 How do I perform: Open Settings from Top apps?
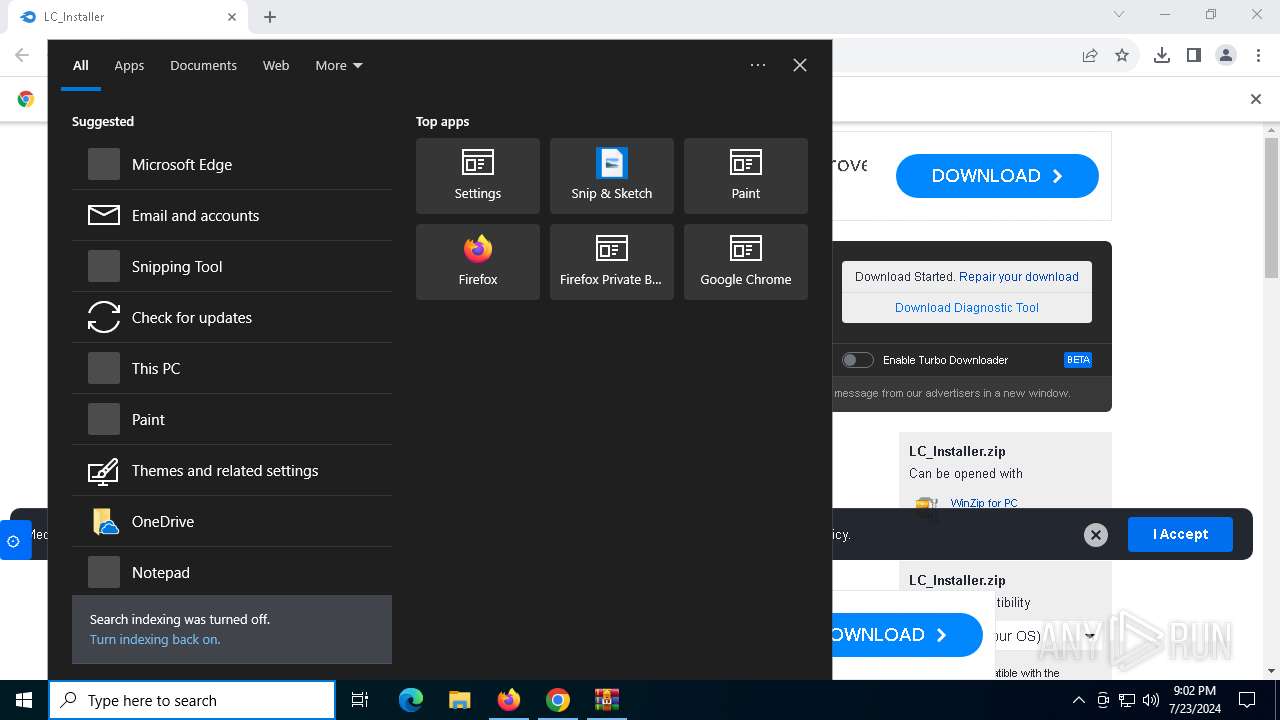(478, 176)
